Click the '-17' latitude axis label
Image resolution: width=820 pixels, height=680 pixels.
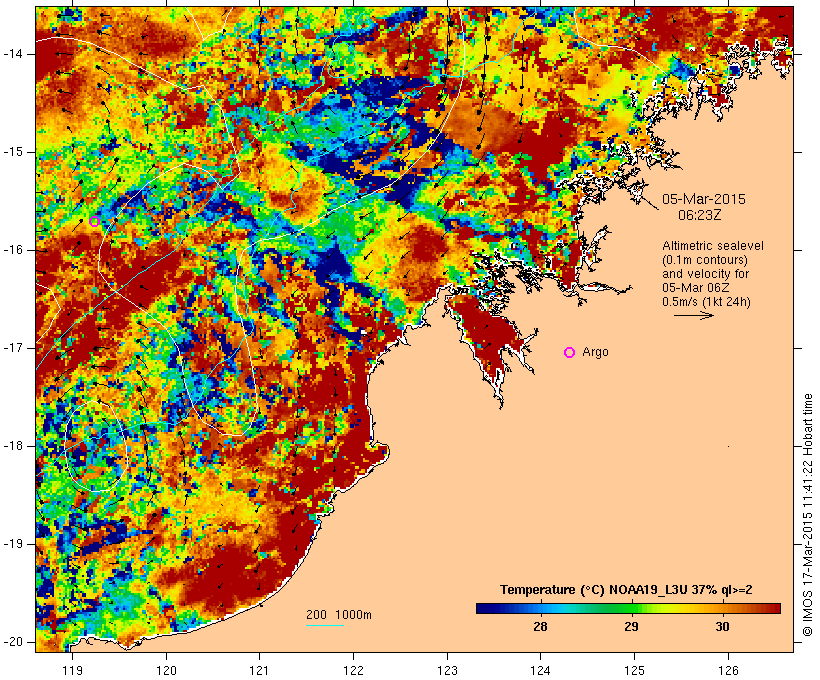[13, 348]
